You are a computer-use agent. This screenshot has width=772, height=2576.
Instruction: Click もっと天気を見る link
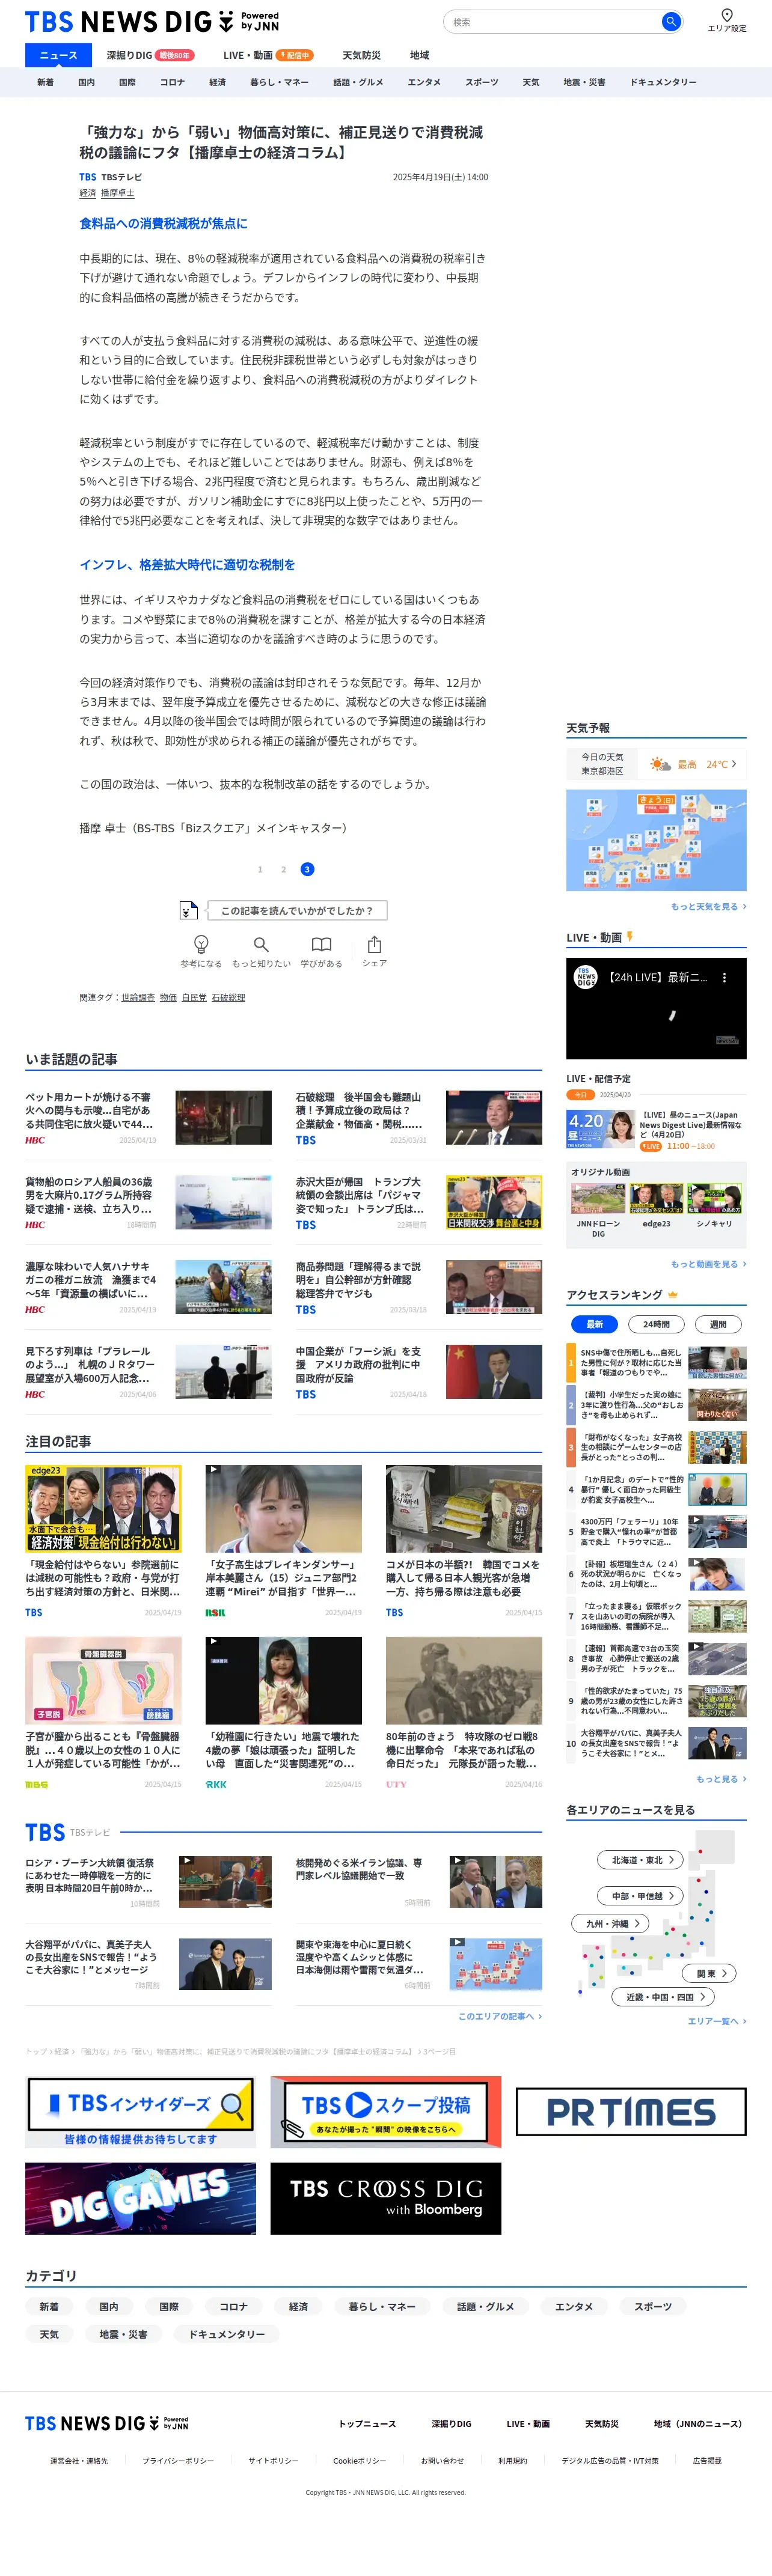[x=708, y=906]
